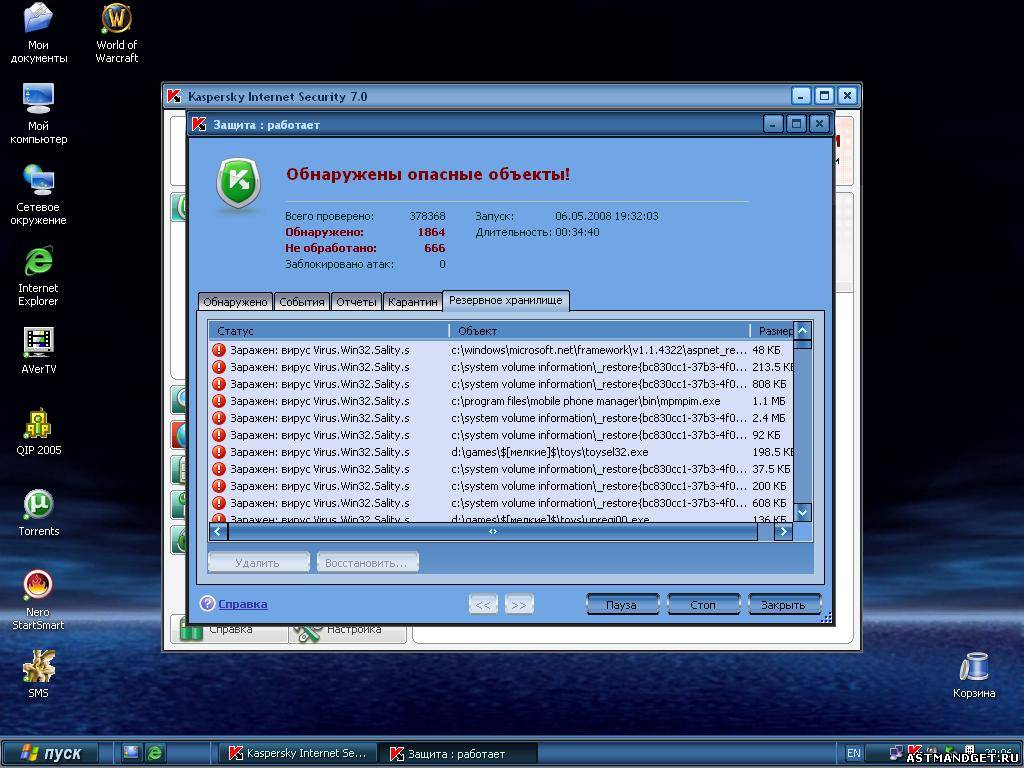Select the infected mpmpim.exe row
The height and width of the screenshot is (768, 1024).
tap(500, 401)
